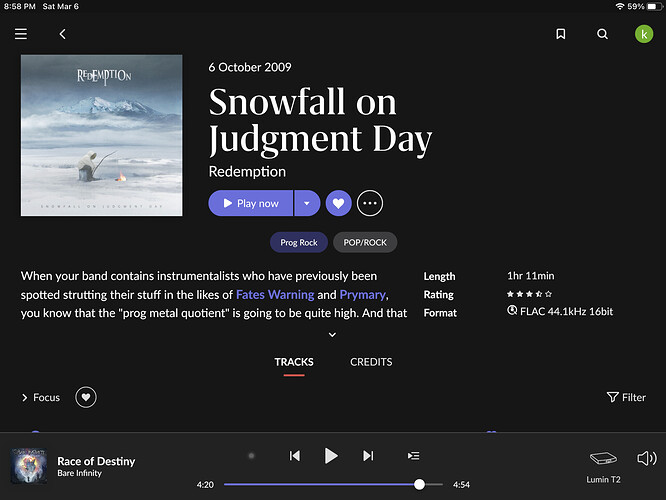
Task: Switch to the CREDITS tab
Action: [x=371, y=362]
